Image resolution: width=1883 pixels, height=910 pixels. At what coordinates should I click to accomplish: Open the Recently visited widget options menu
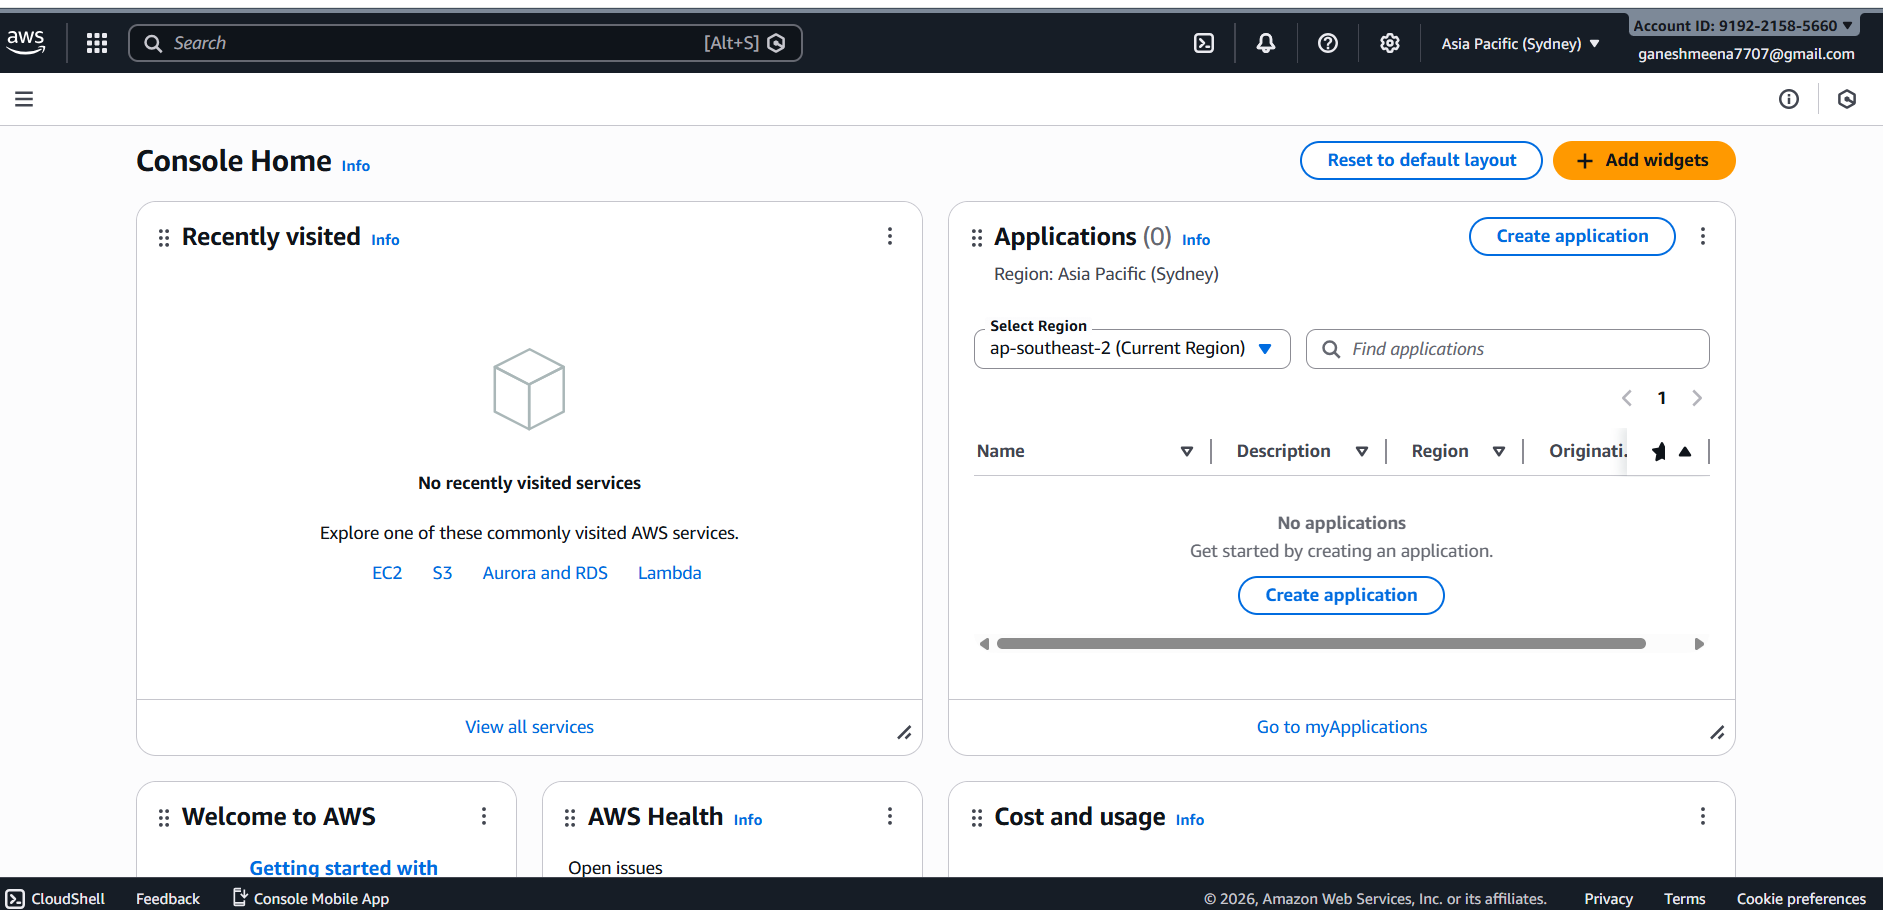pos(890,236)
